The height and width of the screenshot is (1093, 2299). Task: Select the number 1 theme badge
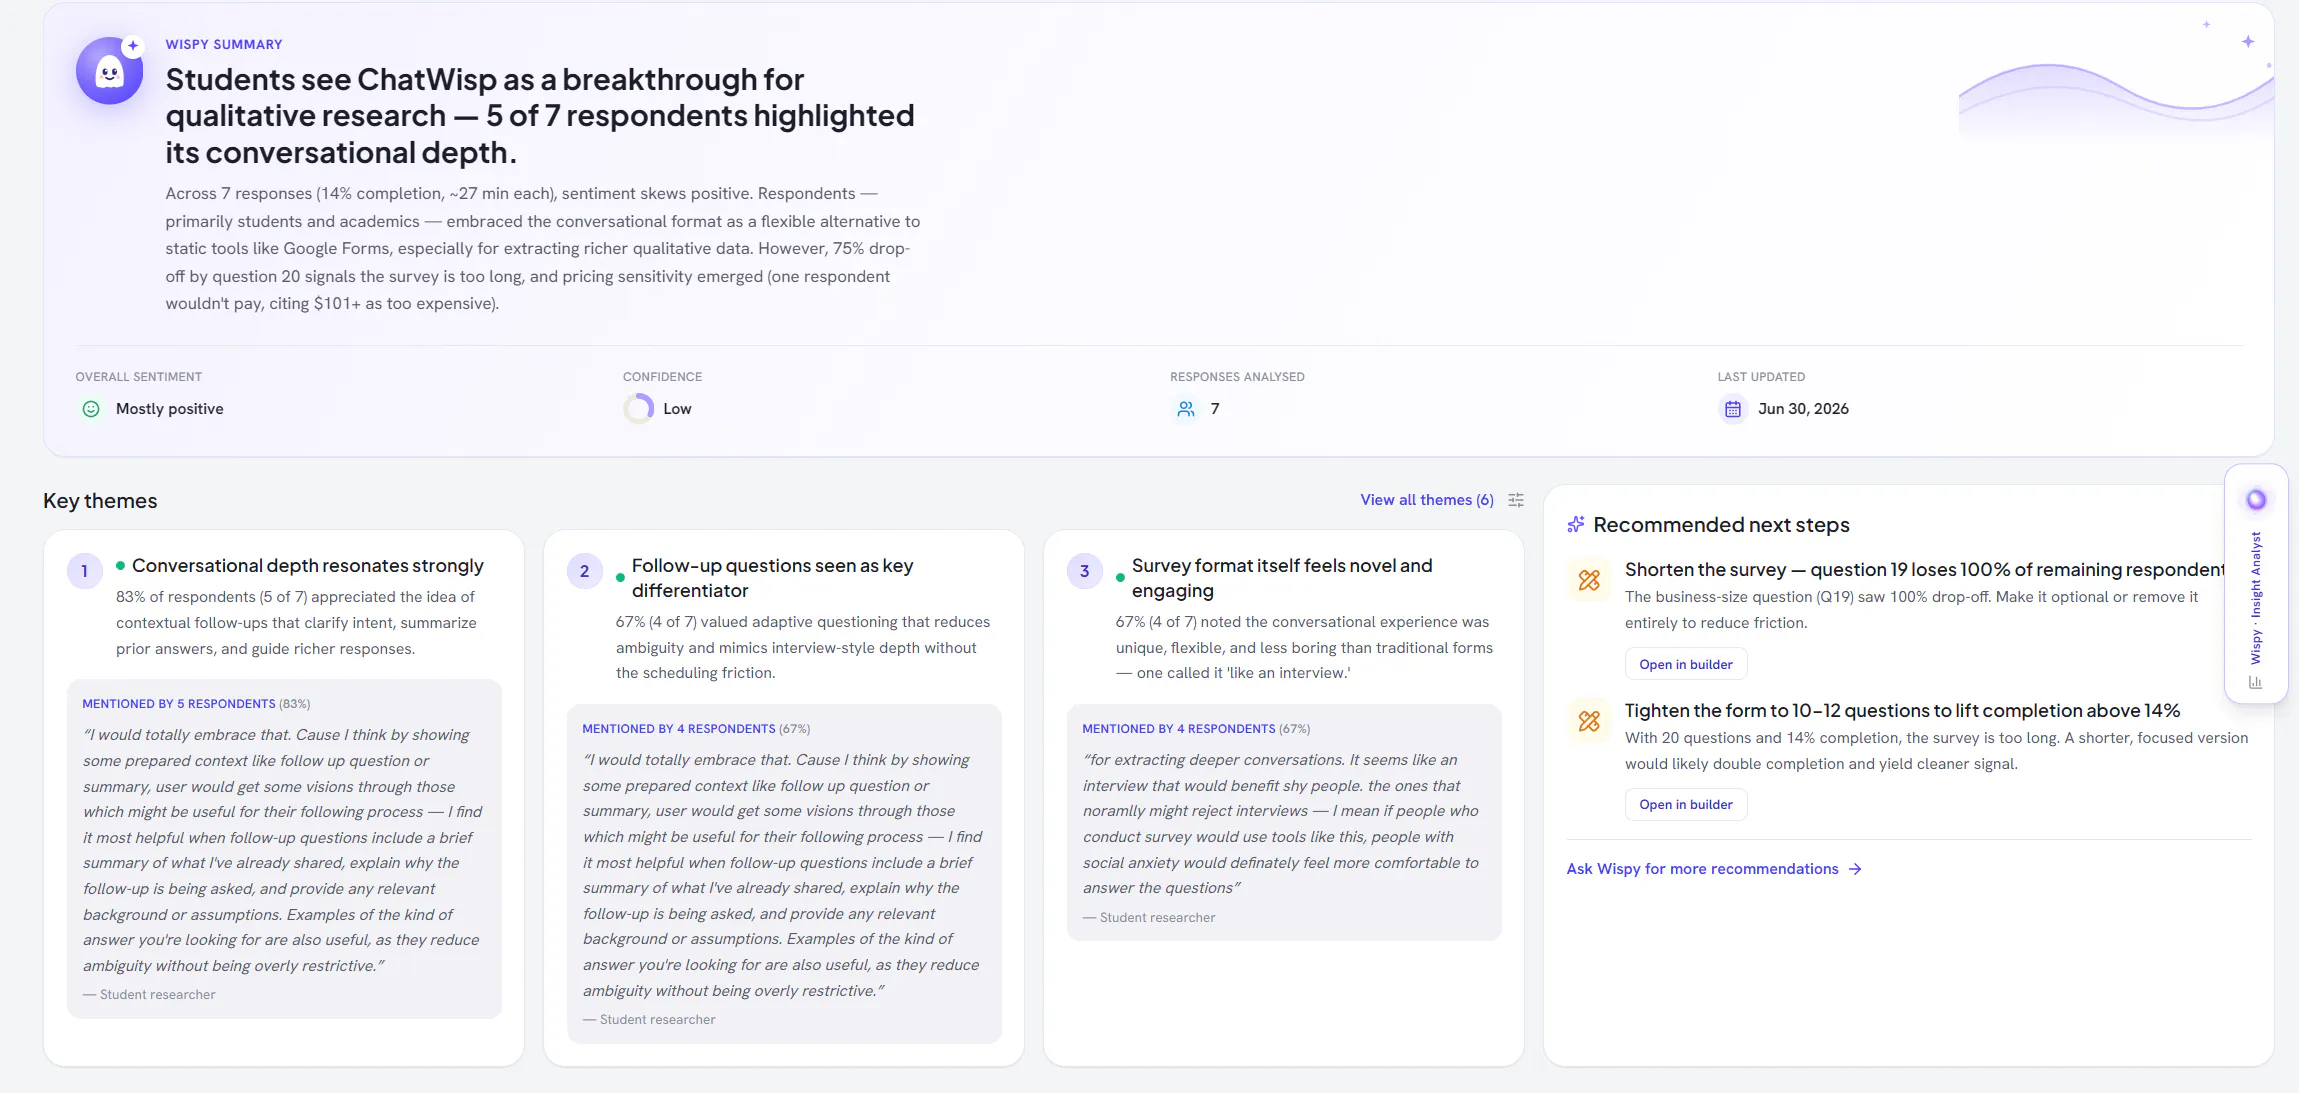coord(85,571)
